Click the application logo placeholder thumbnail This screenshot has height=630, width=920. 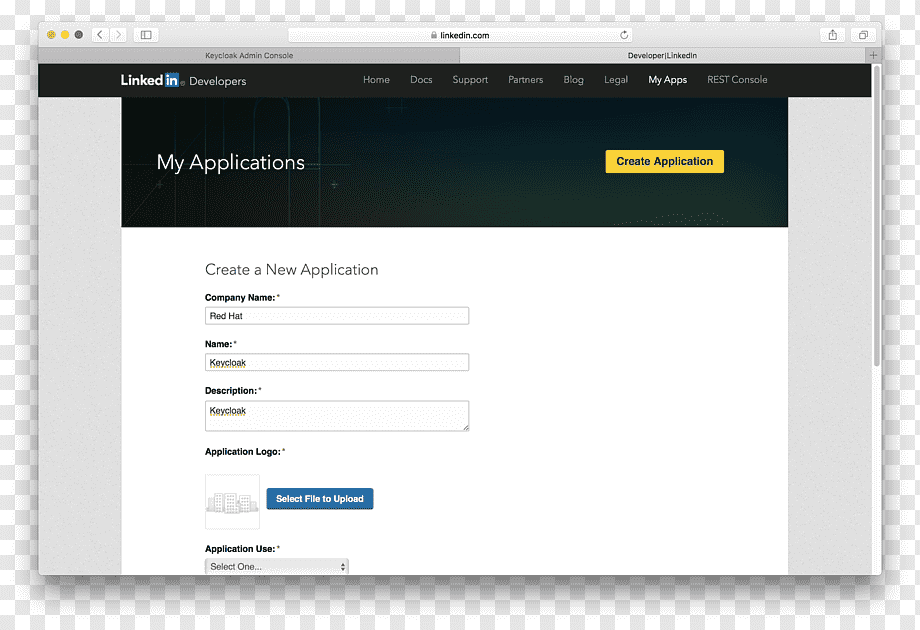[232, 502]
